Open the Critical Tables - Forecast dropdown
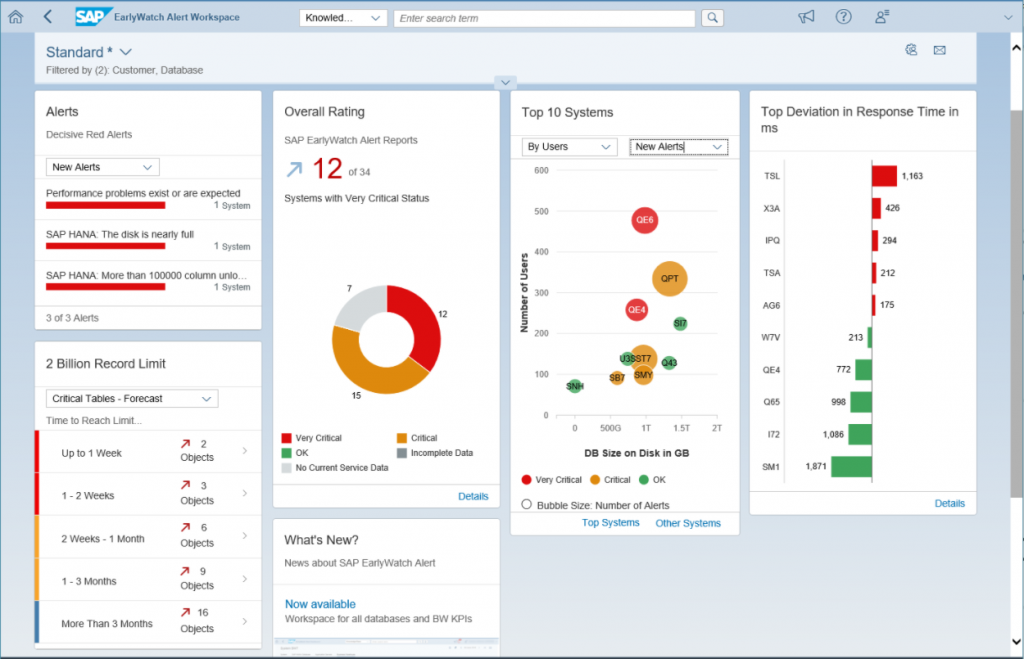 point(131,398)
